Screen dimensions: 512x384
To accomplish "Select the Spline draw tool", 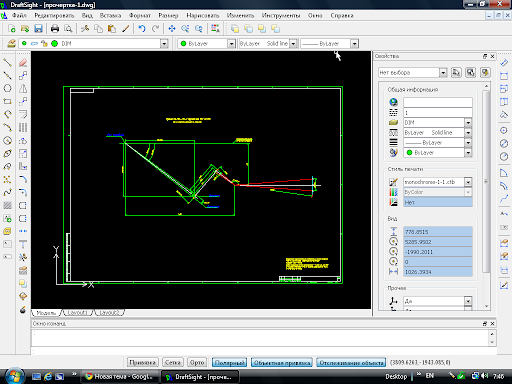I will click(x=7, y=192).
